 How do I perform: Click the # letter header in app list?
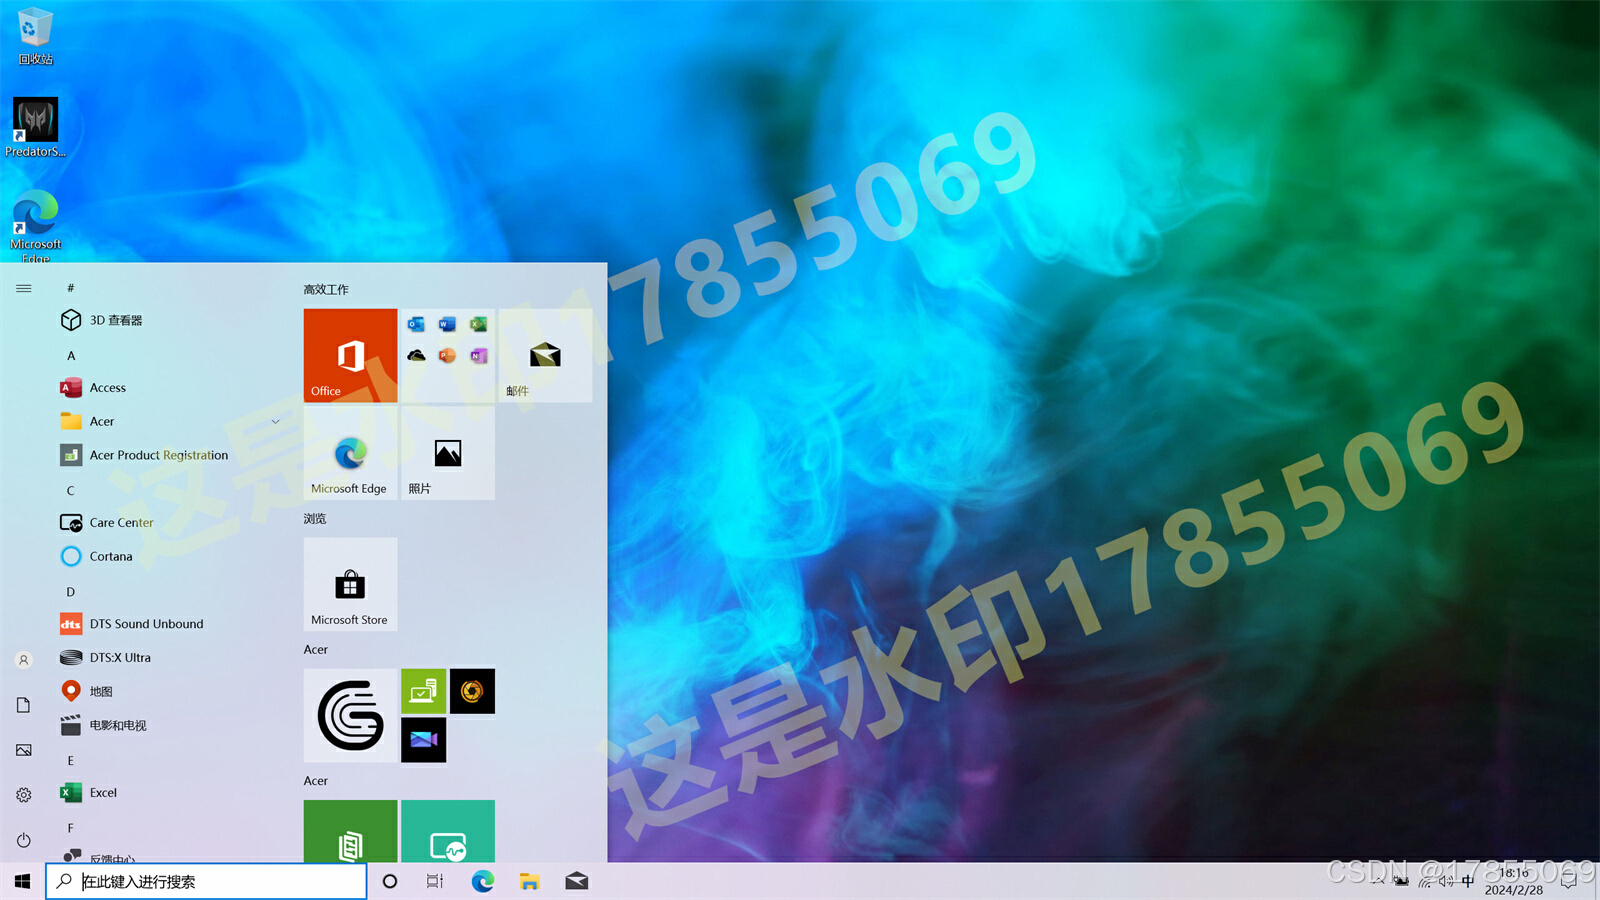(71, 288)
